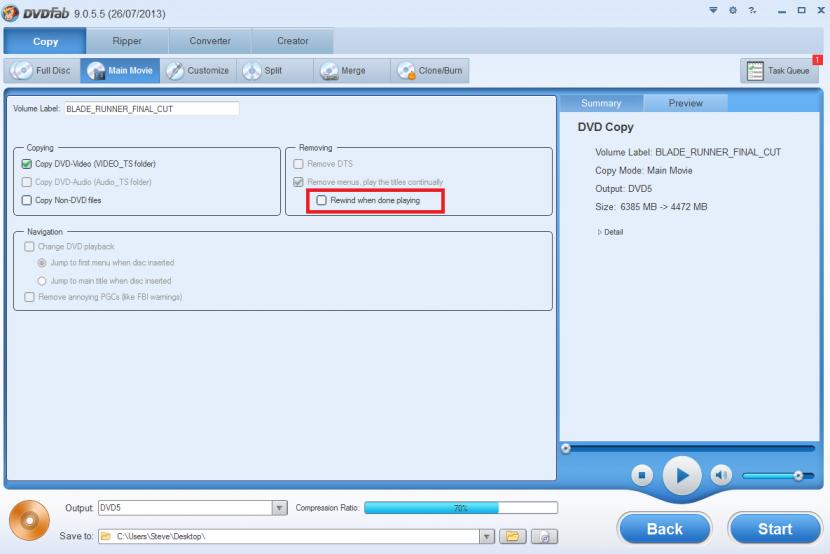Screen dimensions: 830x554
Task: Browse for save folder with folder icon
Action: click(512, 537)
